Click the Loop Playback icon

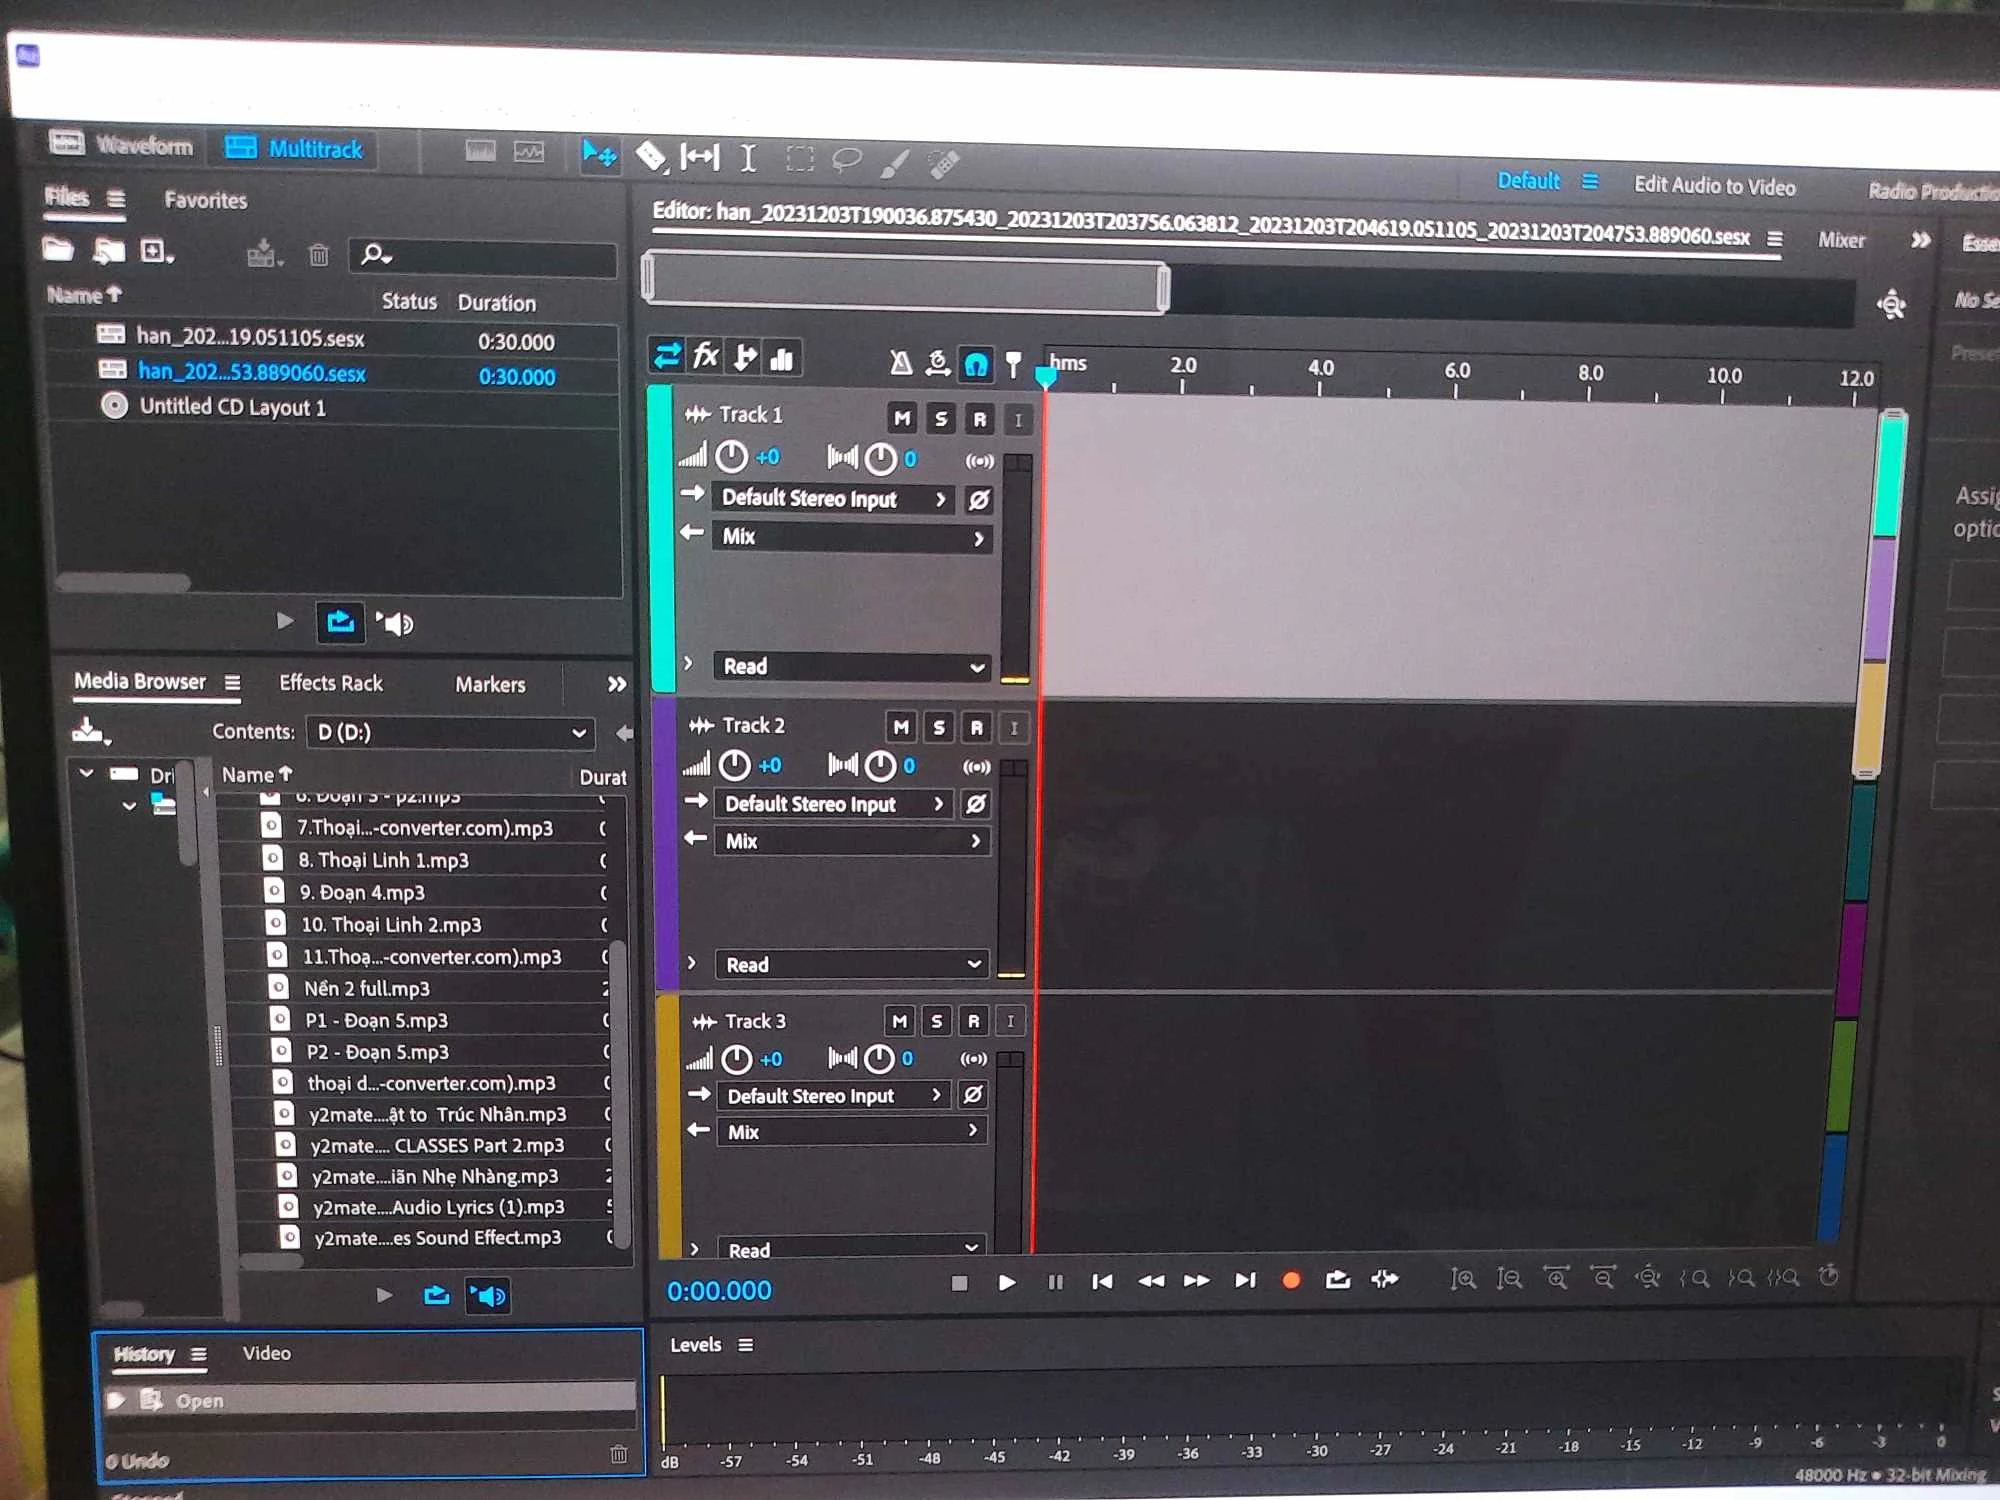(1337, 1280)
